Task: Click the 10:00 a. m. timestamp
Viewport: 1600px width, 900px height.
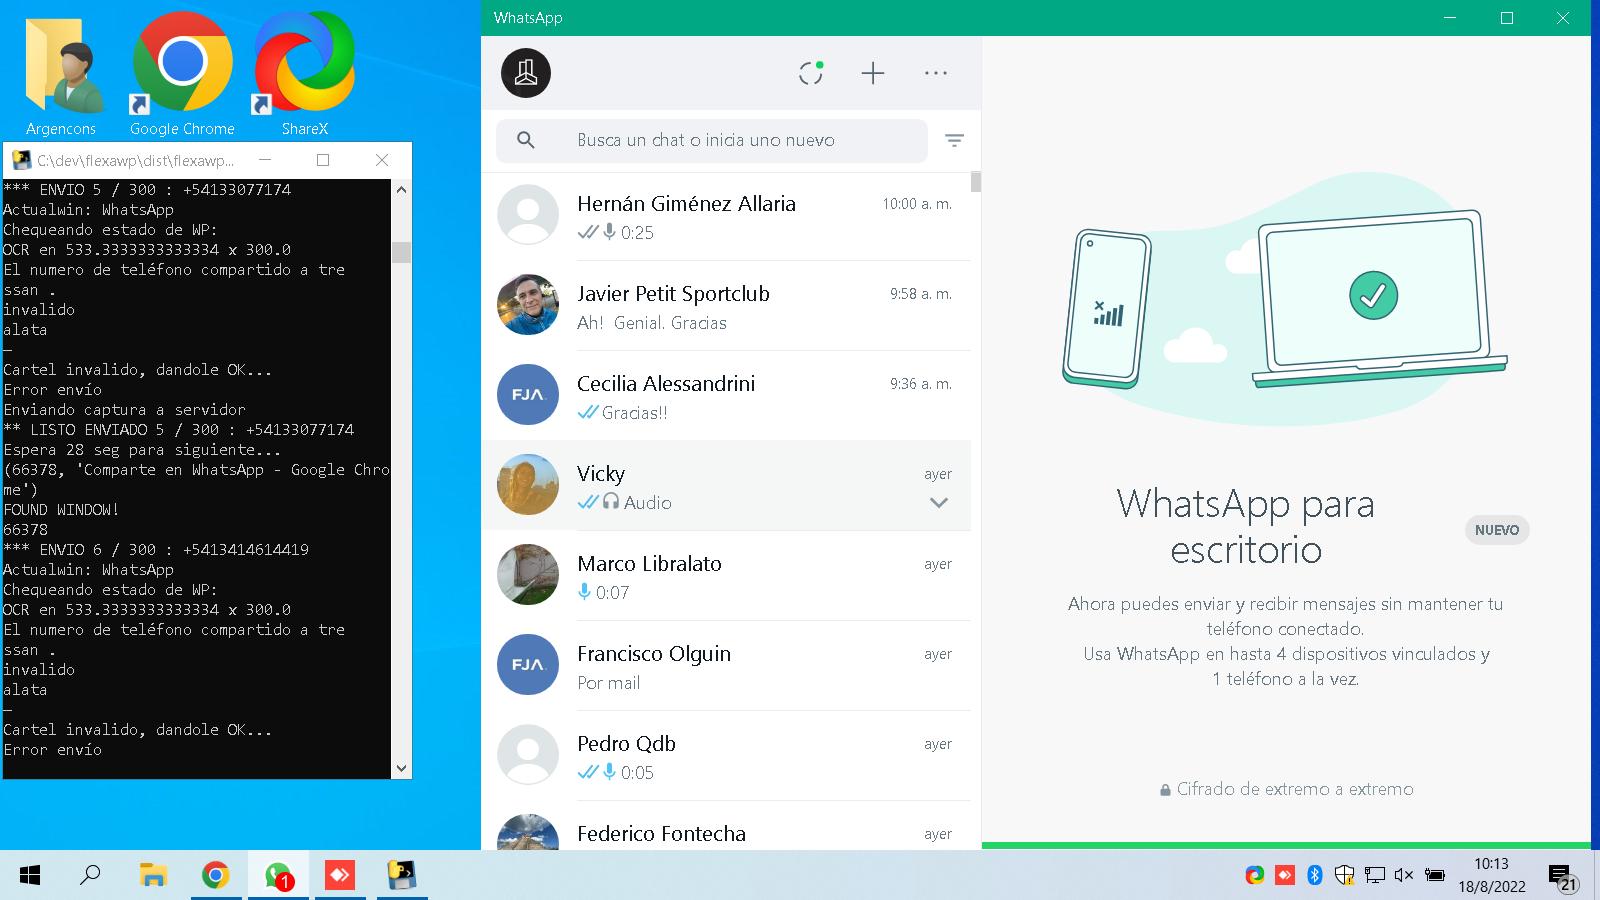Action: 917,204
